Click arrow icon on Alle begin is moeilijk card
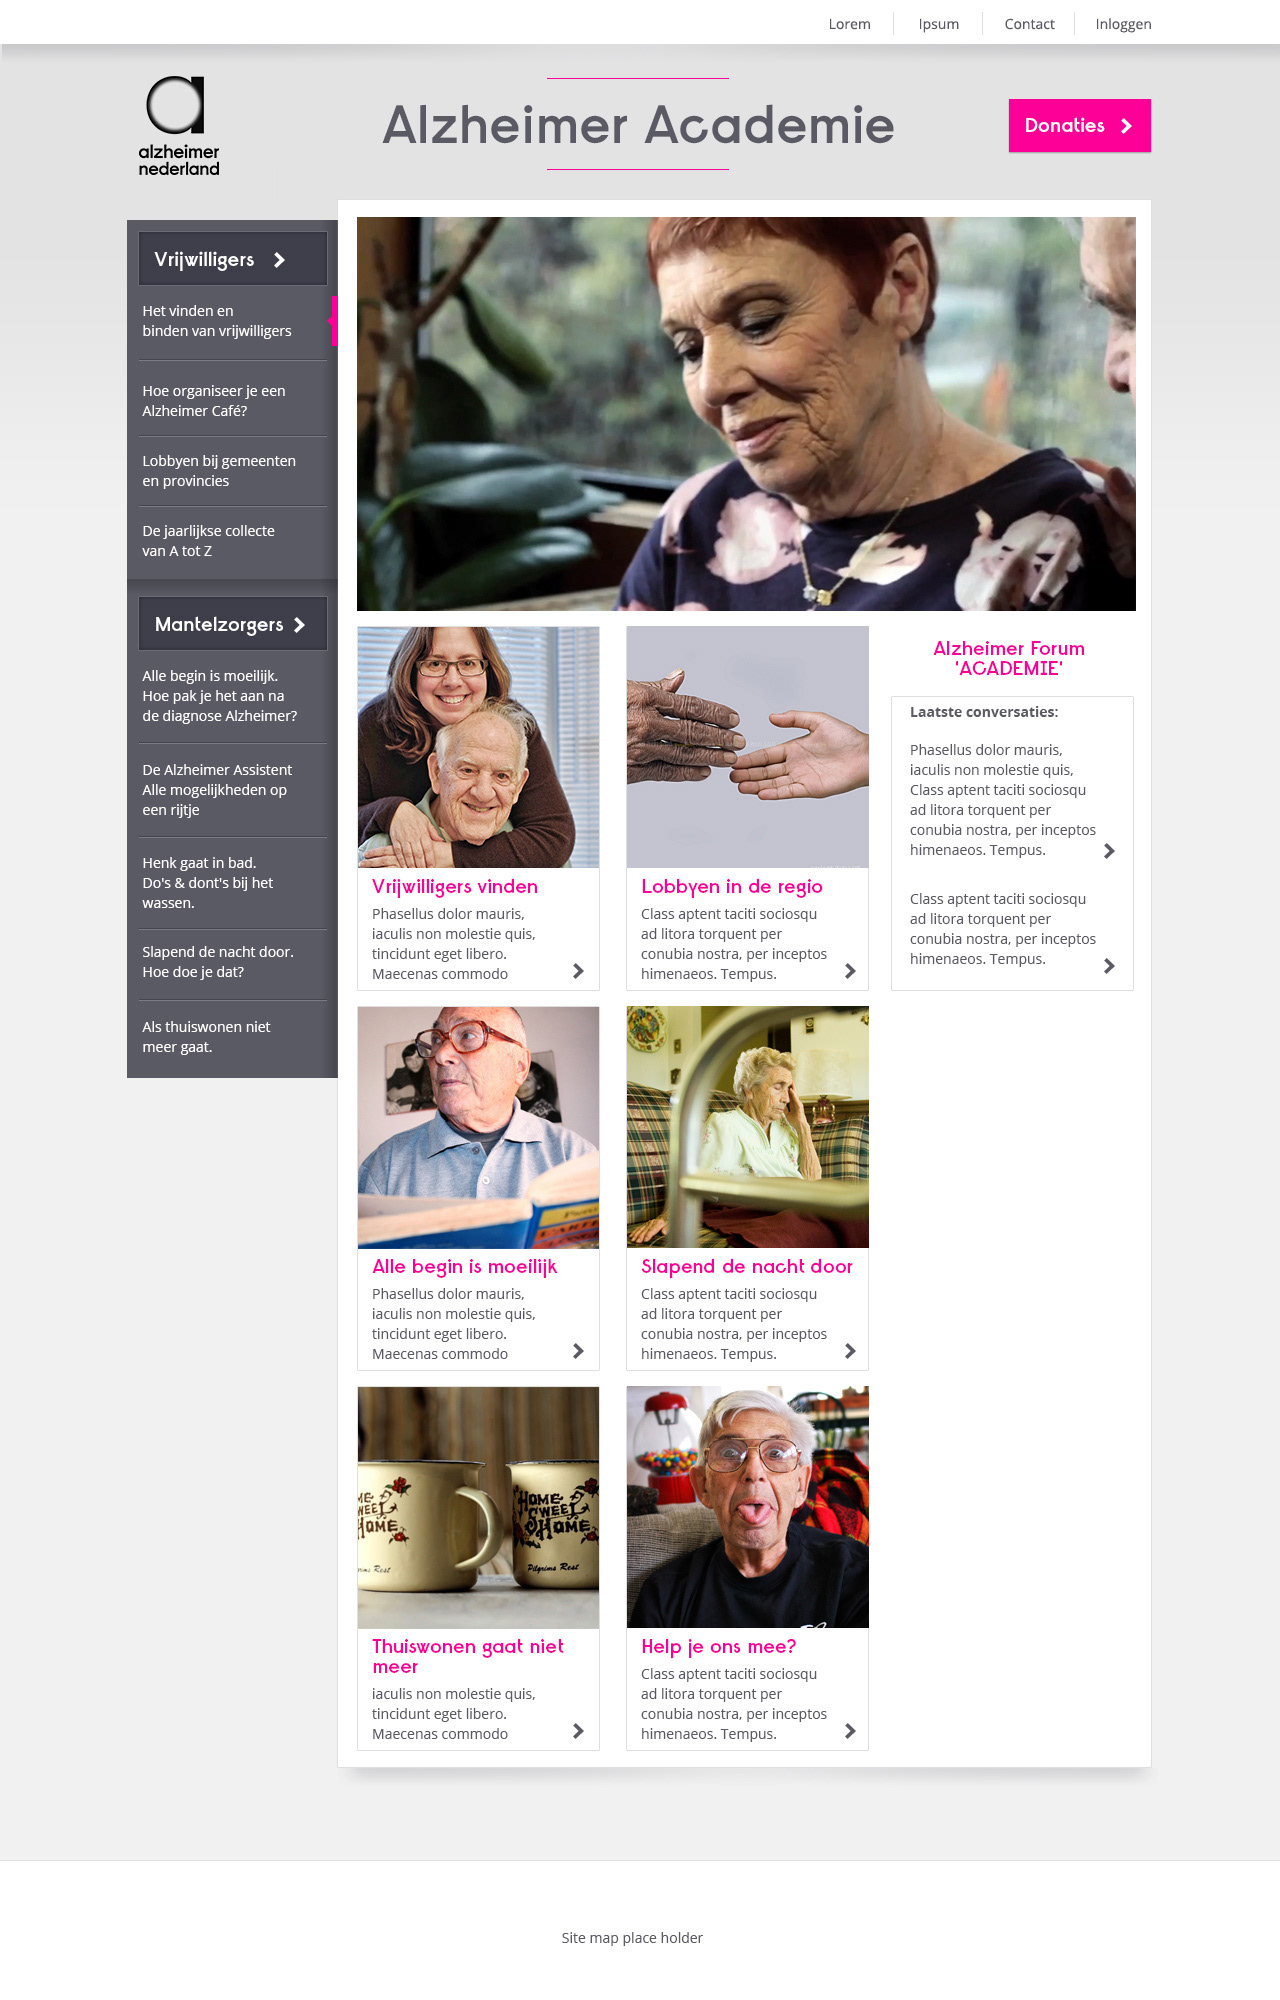The height and width of the screenshot is (2000, 1280). coord(578,1351)
